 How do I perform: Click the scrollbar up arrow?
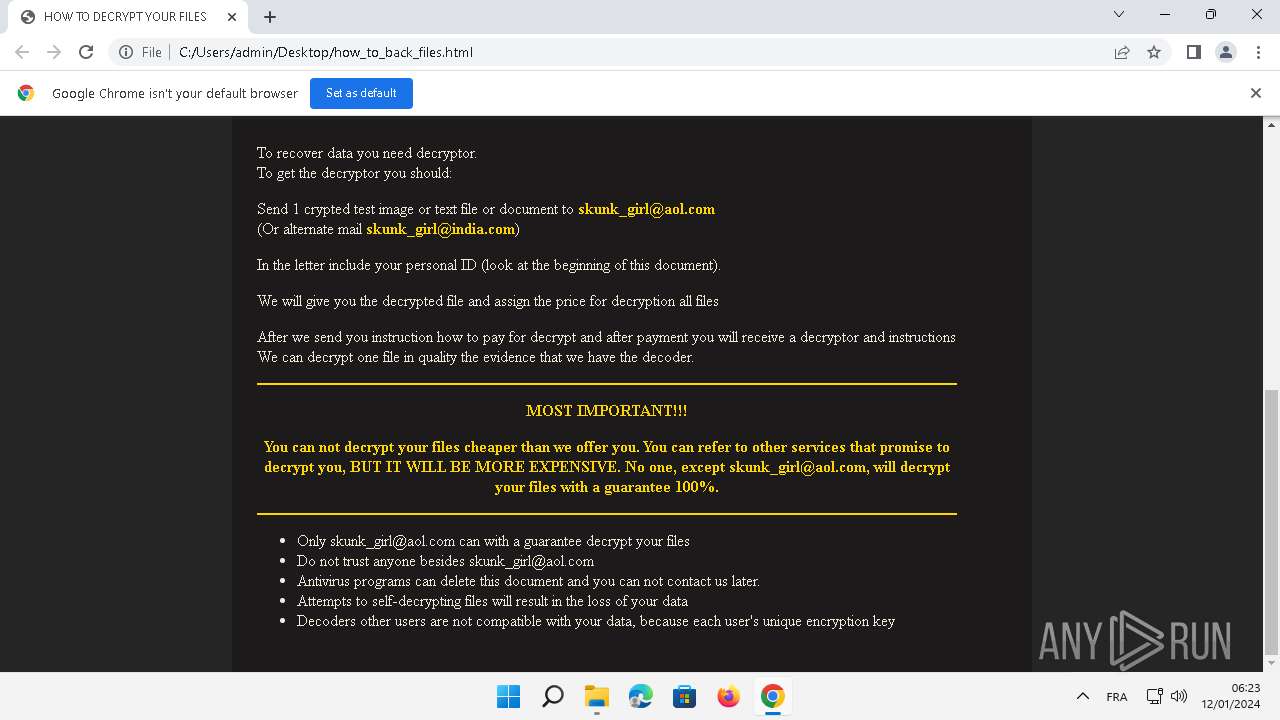pos(1272,124)
